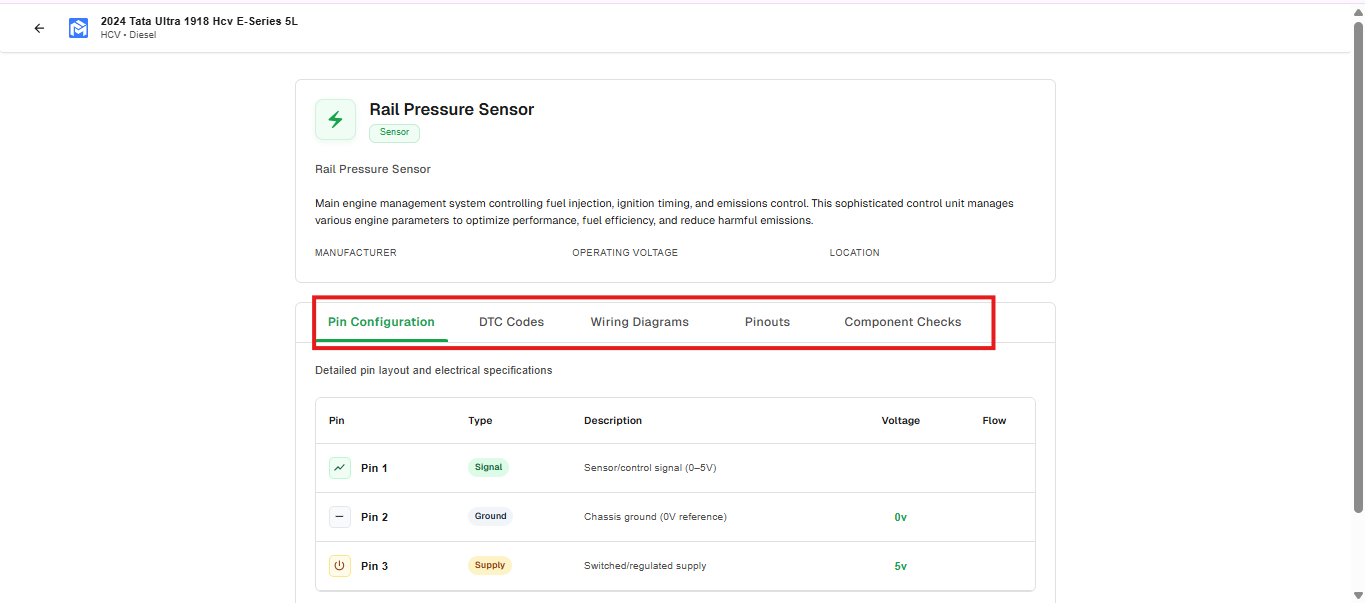
Task: Select the Ground badge for Pin 2
Action: [x=490, y=515]
